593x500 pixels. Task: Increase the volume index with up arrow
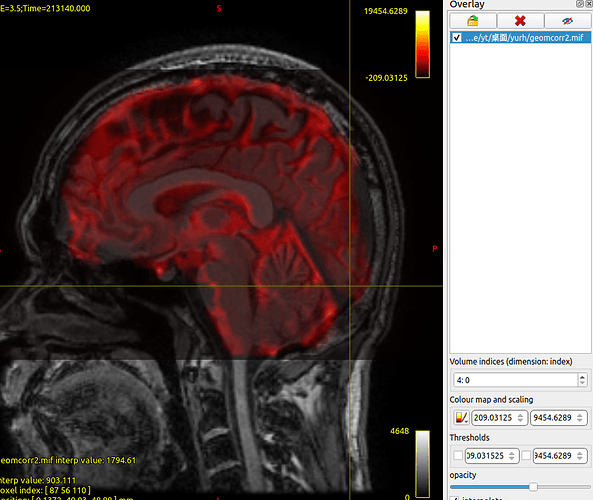pyautogui.click(x=582, y=377)
